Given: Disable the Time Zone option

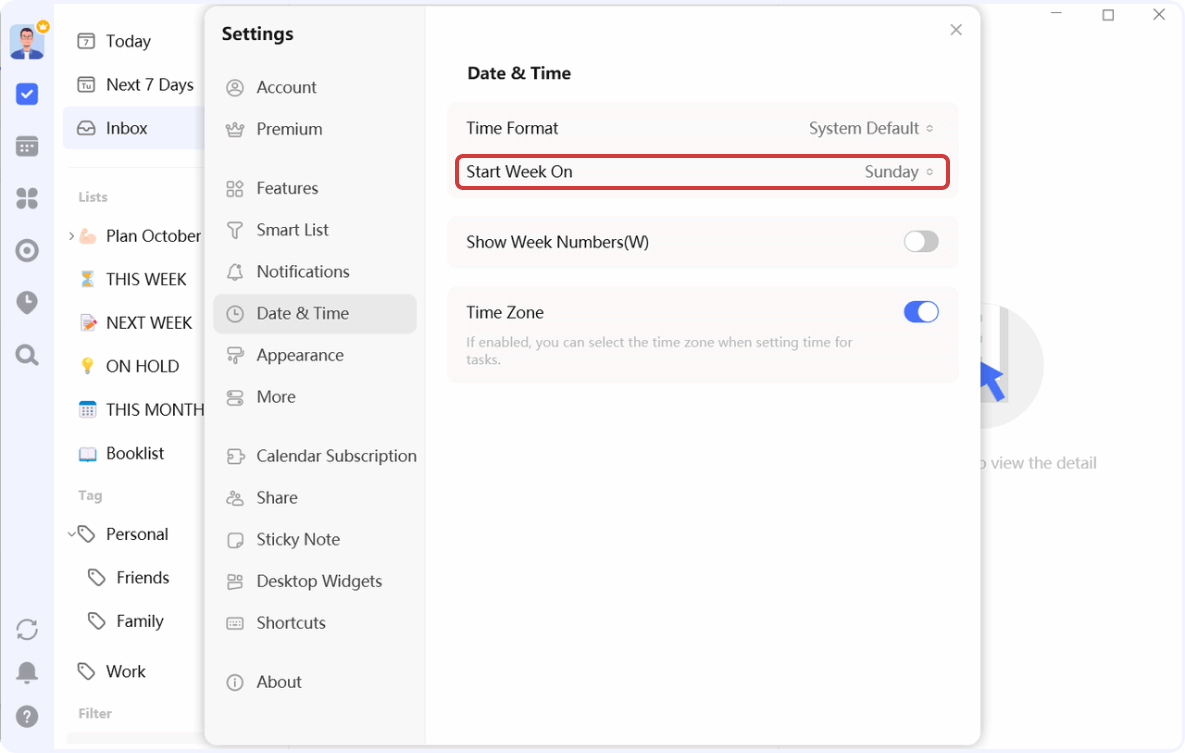Looking at the screenshot, I should [920, 312].
